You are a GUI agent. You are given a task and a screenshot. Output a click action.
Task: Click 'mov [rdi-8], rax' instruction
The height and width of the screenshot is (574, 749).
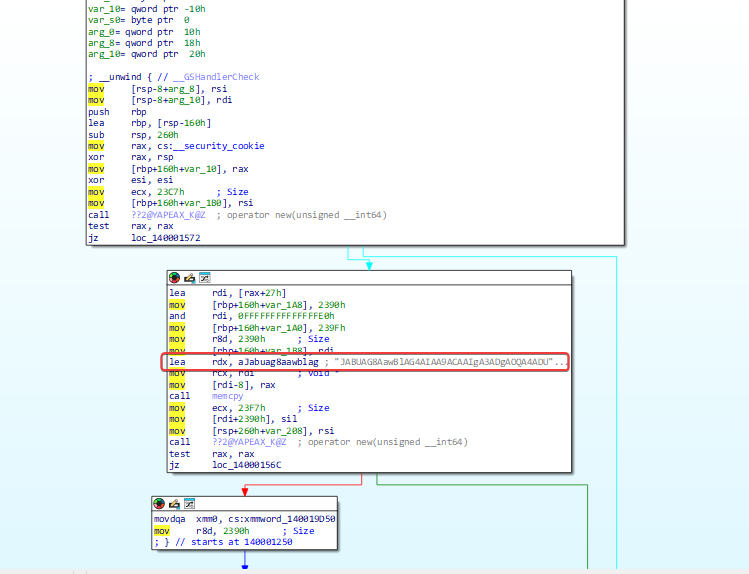tap(222, 385)
